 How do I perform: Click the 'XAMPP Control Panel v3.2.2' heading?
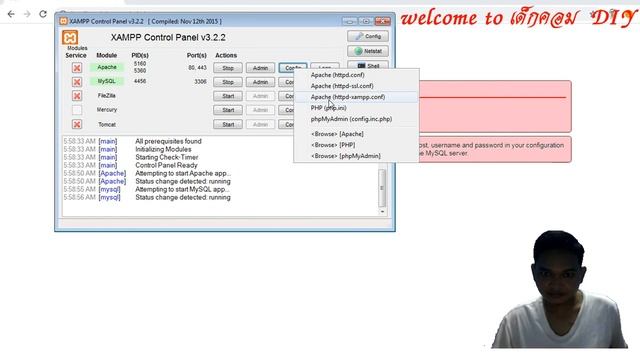(168, 38)
